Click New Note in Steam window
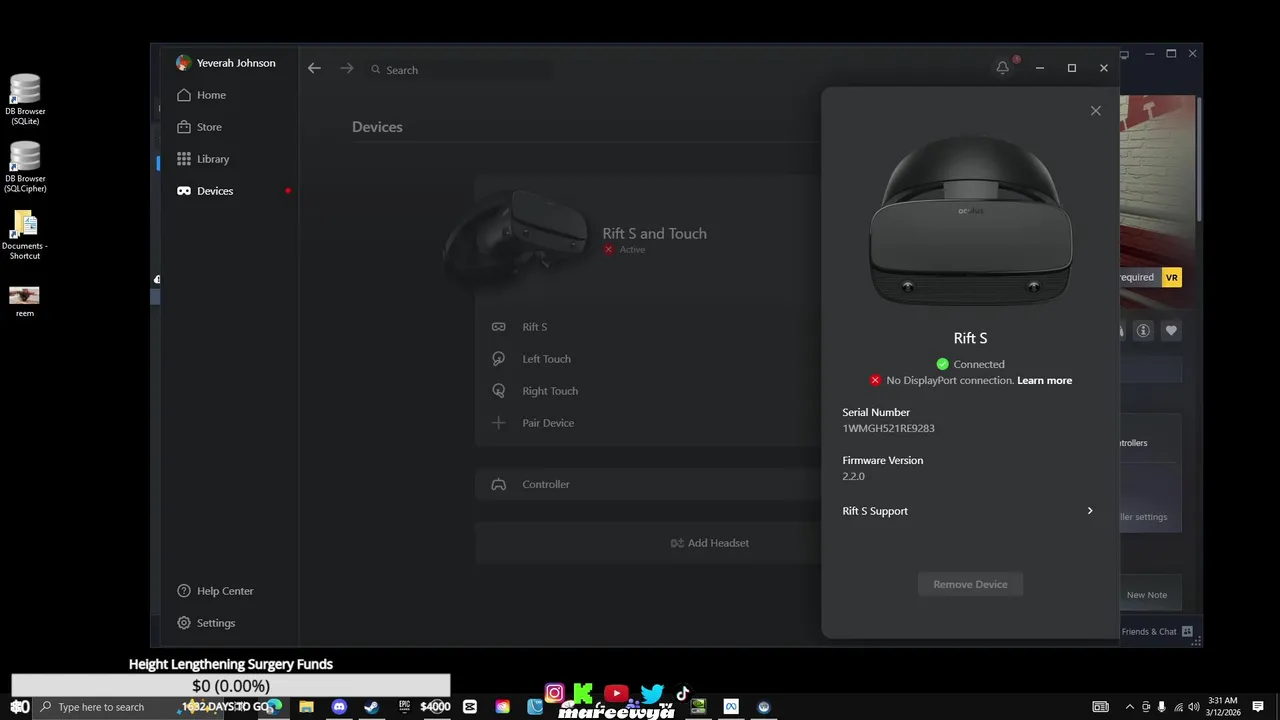This screenshot has height=720, width=1280. (x=1147, y=595)
